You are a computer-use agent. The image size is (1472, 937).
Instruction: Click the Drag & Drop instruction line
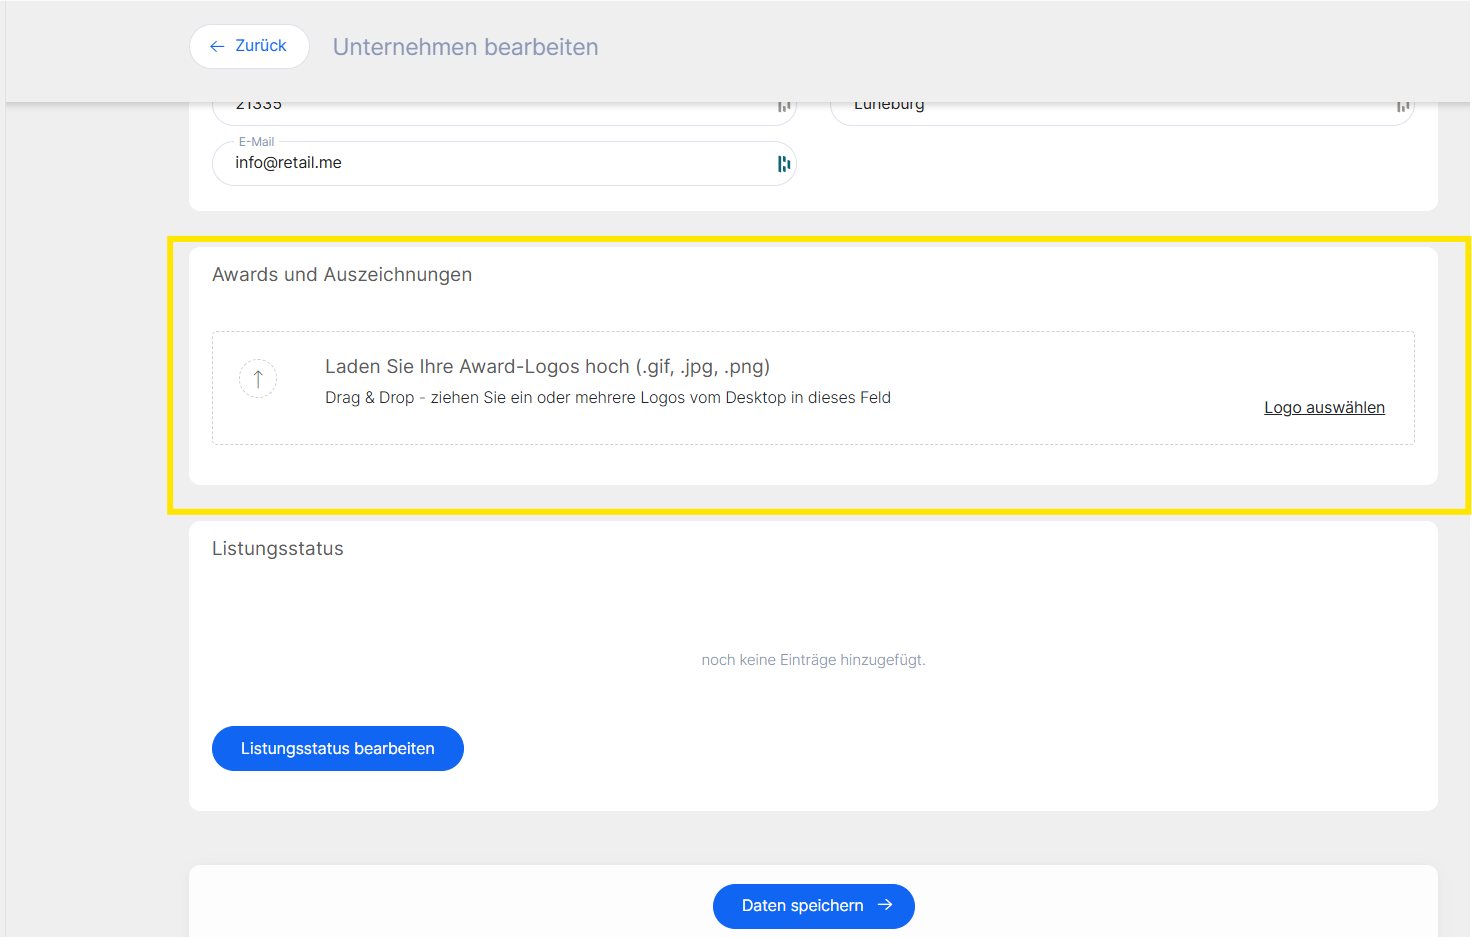pyautogui.click(x=607, y=398)
